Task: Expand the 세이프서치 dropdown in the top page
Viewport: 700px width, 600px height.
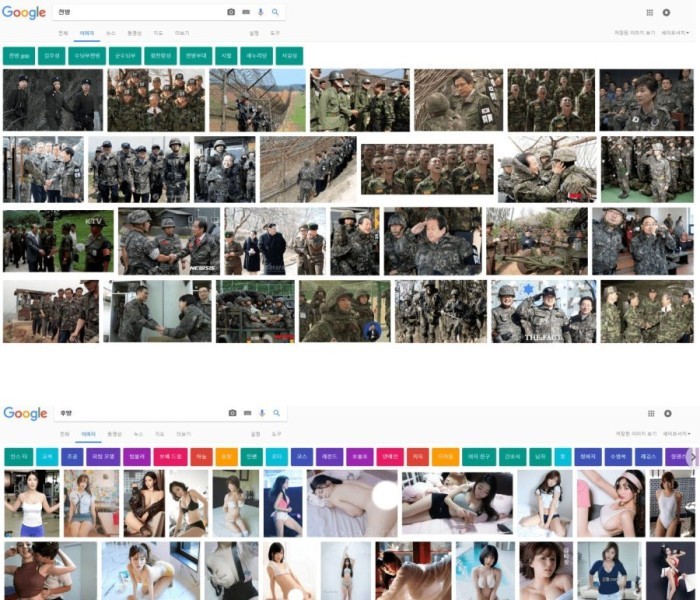Action: point(675,33)
